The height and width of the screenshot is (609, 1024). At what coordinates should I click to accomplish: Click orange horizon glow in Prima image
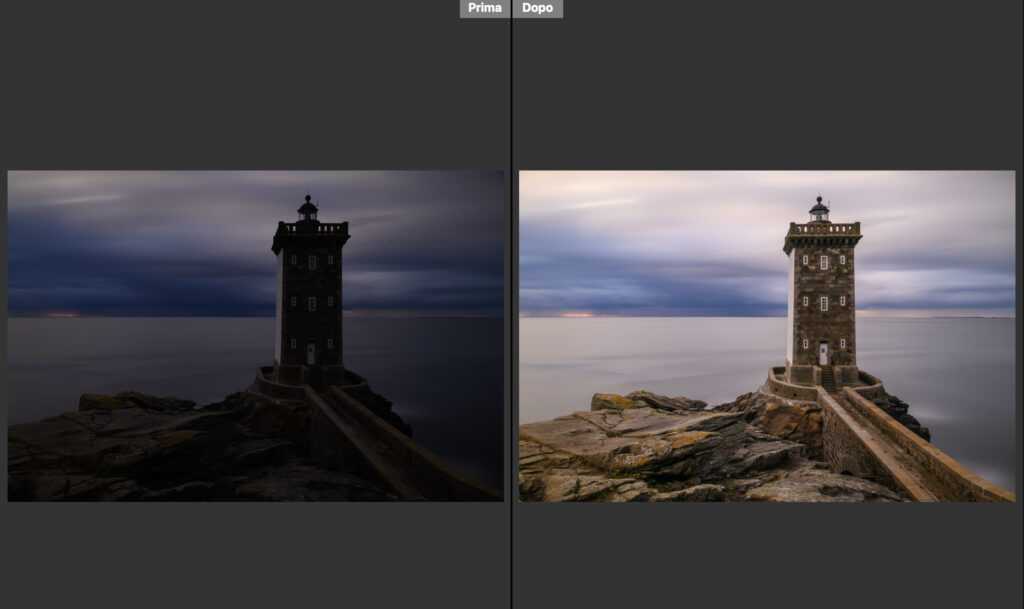pos(62,314)
